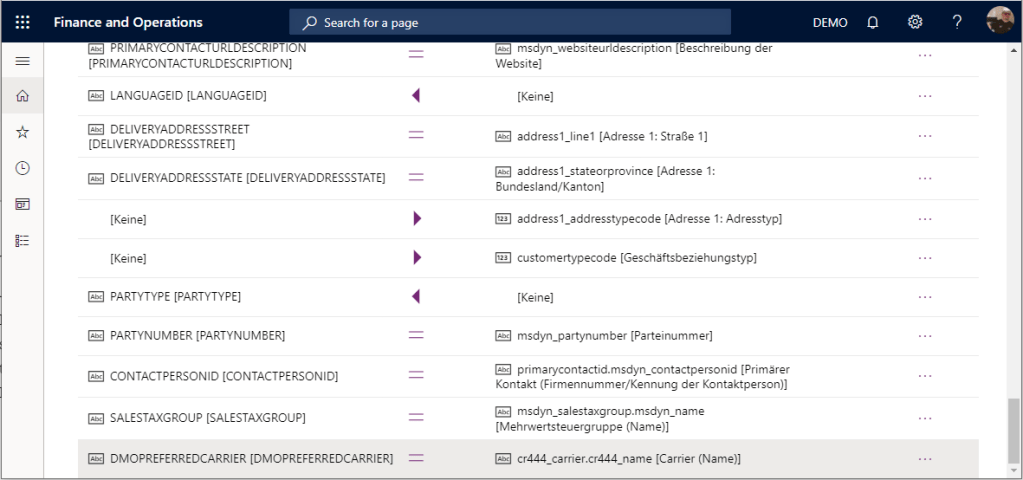Viewport: 1023px width, 480px height.
Task: Select address1_addresstypecode target field
Action: tap(649, 219)
